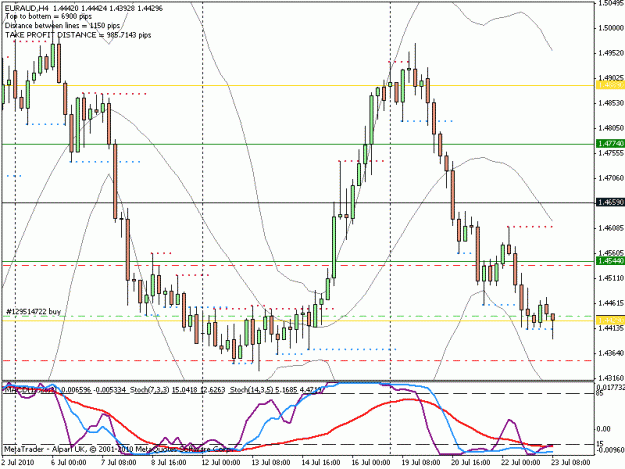Image resolution: width=625 pixels, height=469 pixels.
Task: Click the 1.46085 price axis value
Action: pos(611,228)
